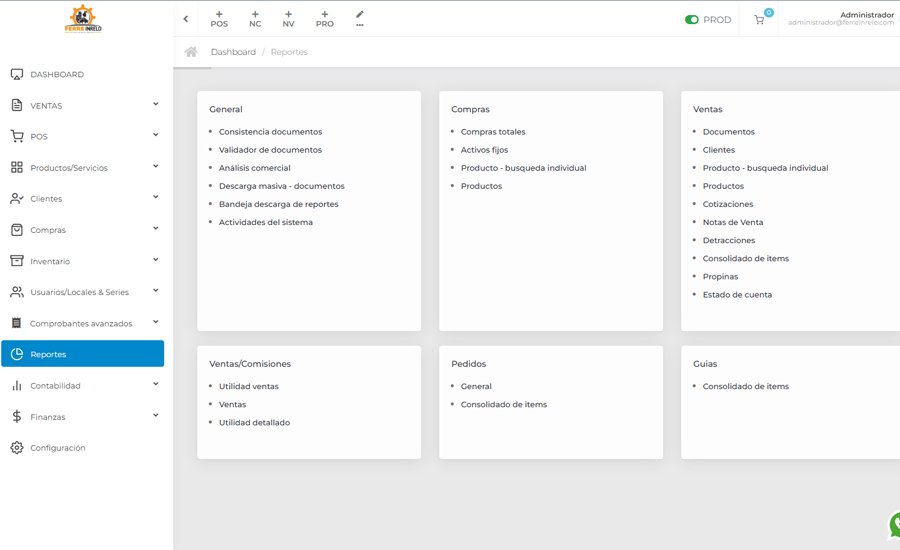Open the shopping cart icon
The image size is (900, 550).
click(759, 20)
